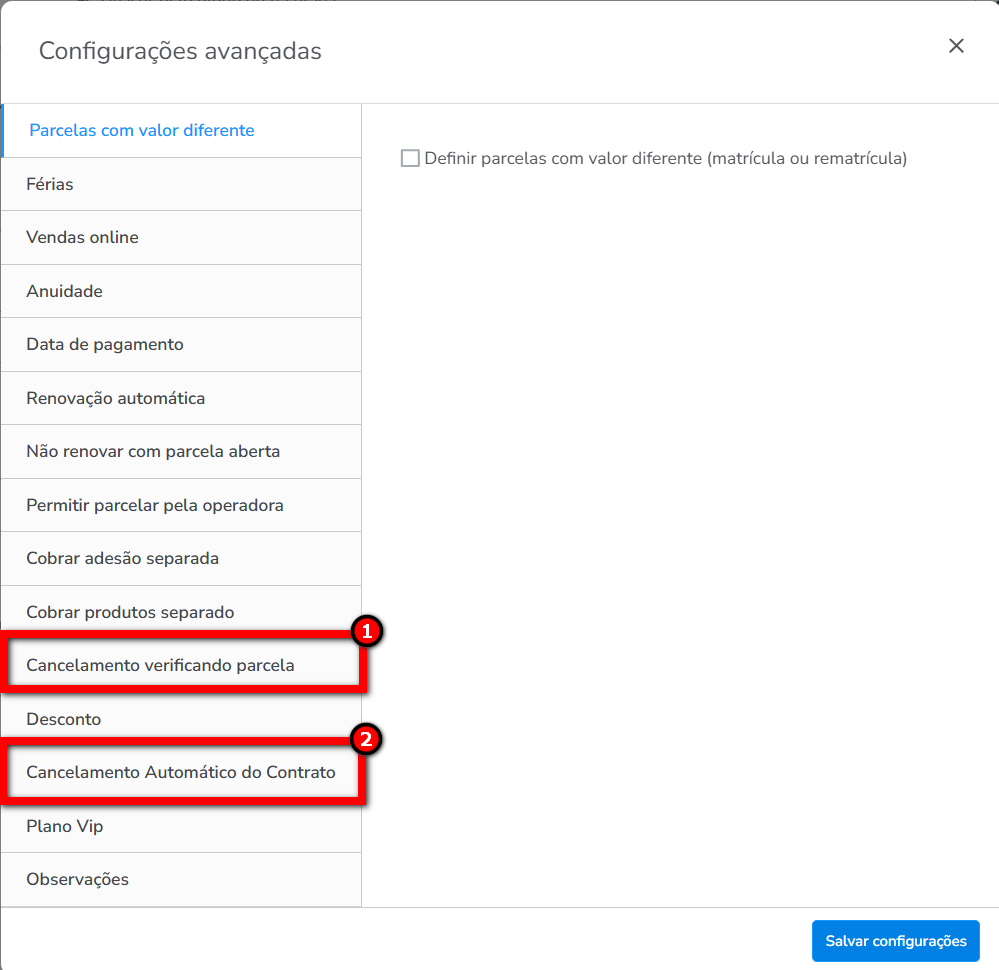
Task: Close the Configurações avançadas dialog
Action: pos(956,46)
